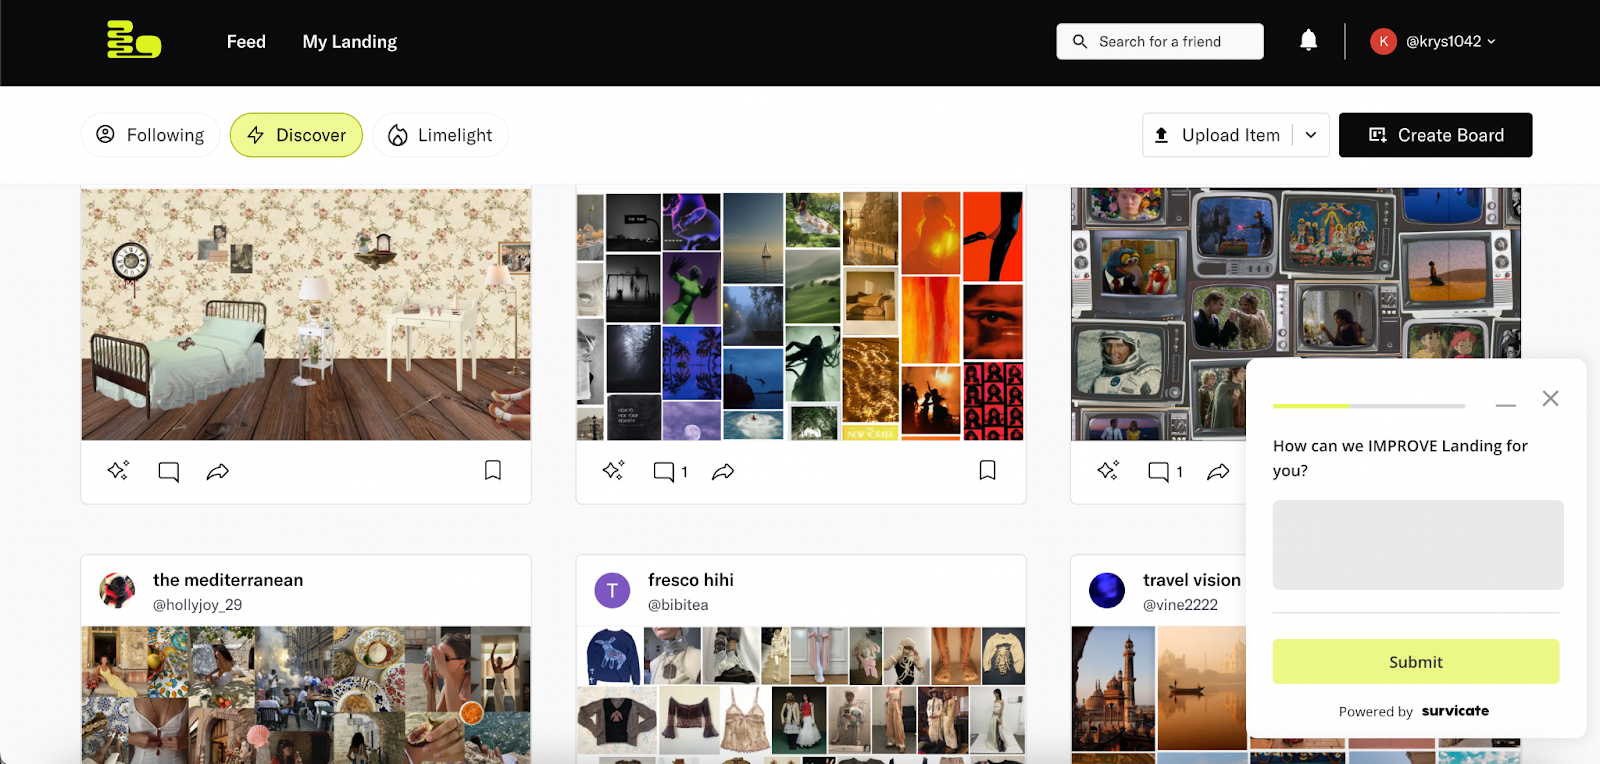Open My Landing page
This screenshot has width=1600, height=764.
350,41
